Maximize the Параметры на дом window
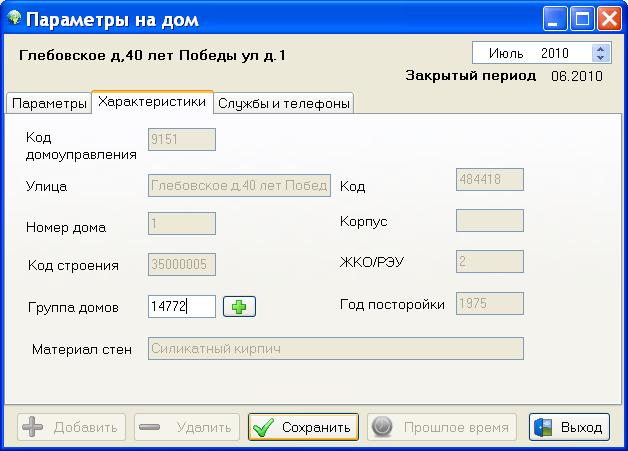Viewport: 628px width, 451px height. tap(582, 18)
